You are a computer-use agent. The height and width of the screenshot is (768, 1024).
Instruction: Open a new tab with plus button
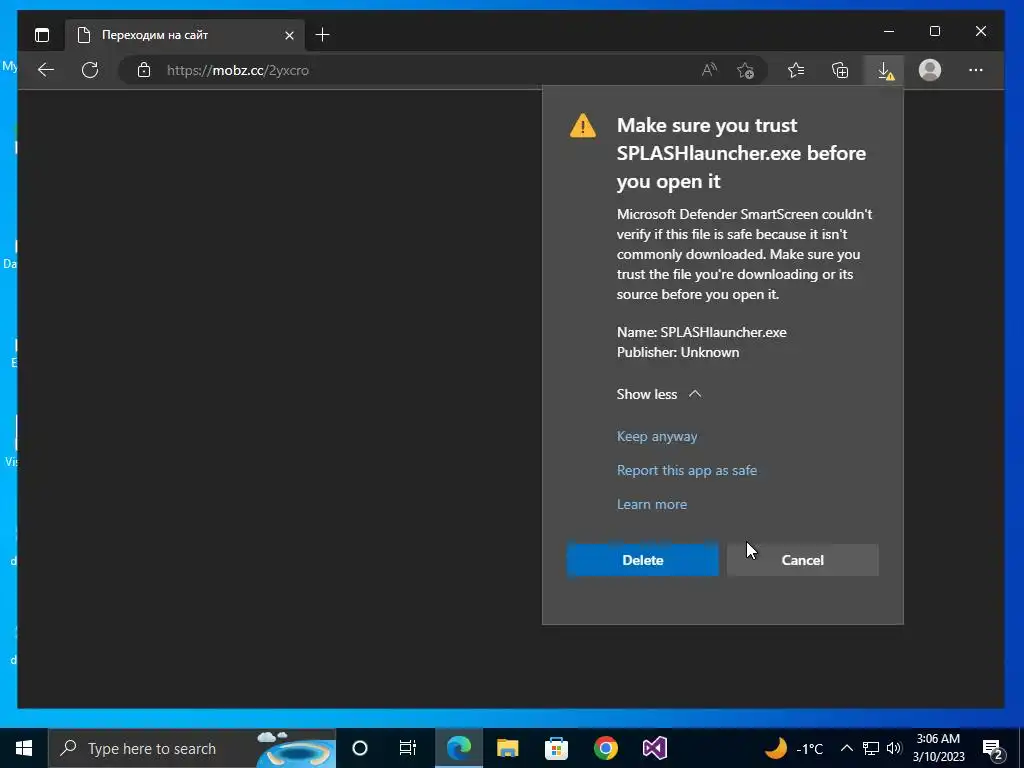[x=322, y=35]
